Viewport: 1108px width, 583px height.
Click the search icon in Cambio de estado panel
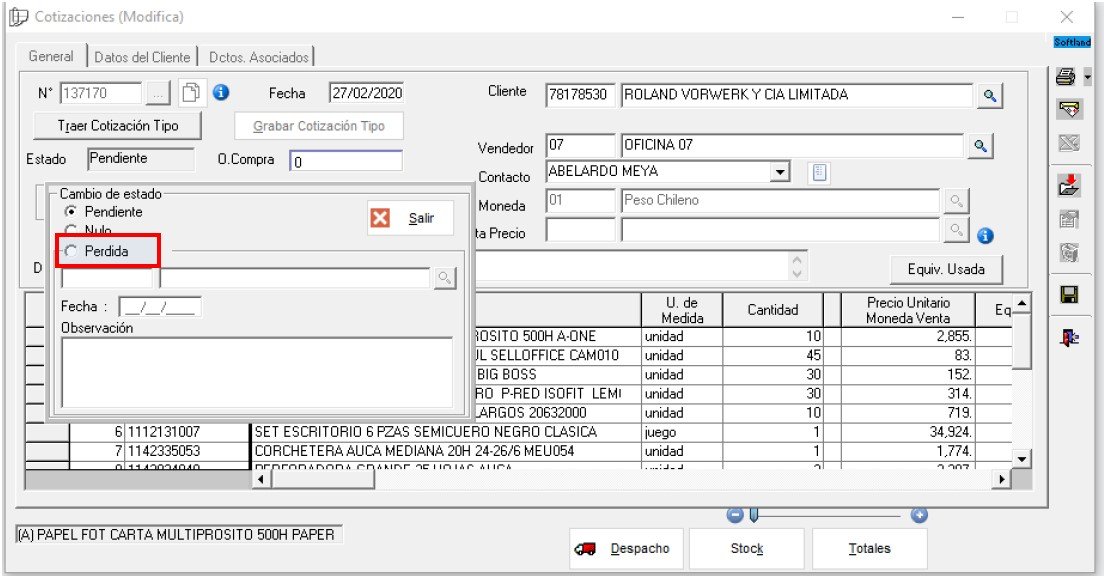coord(444,278)
